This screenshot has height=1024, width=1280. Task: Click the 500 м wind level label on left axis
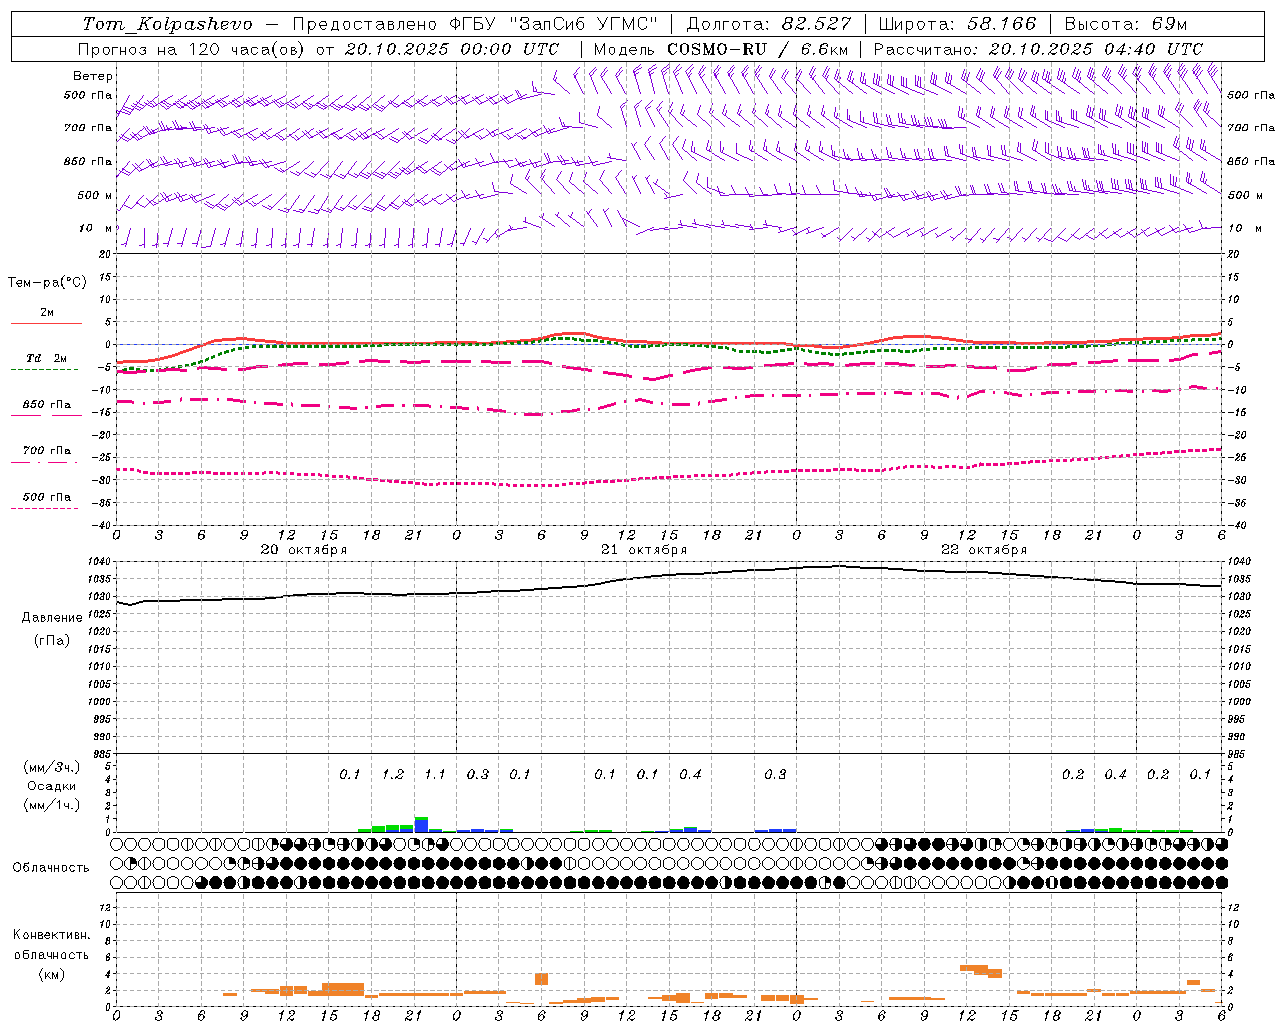point(95,196)
